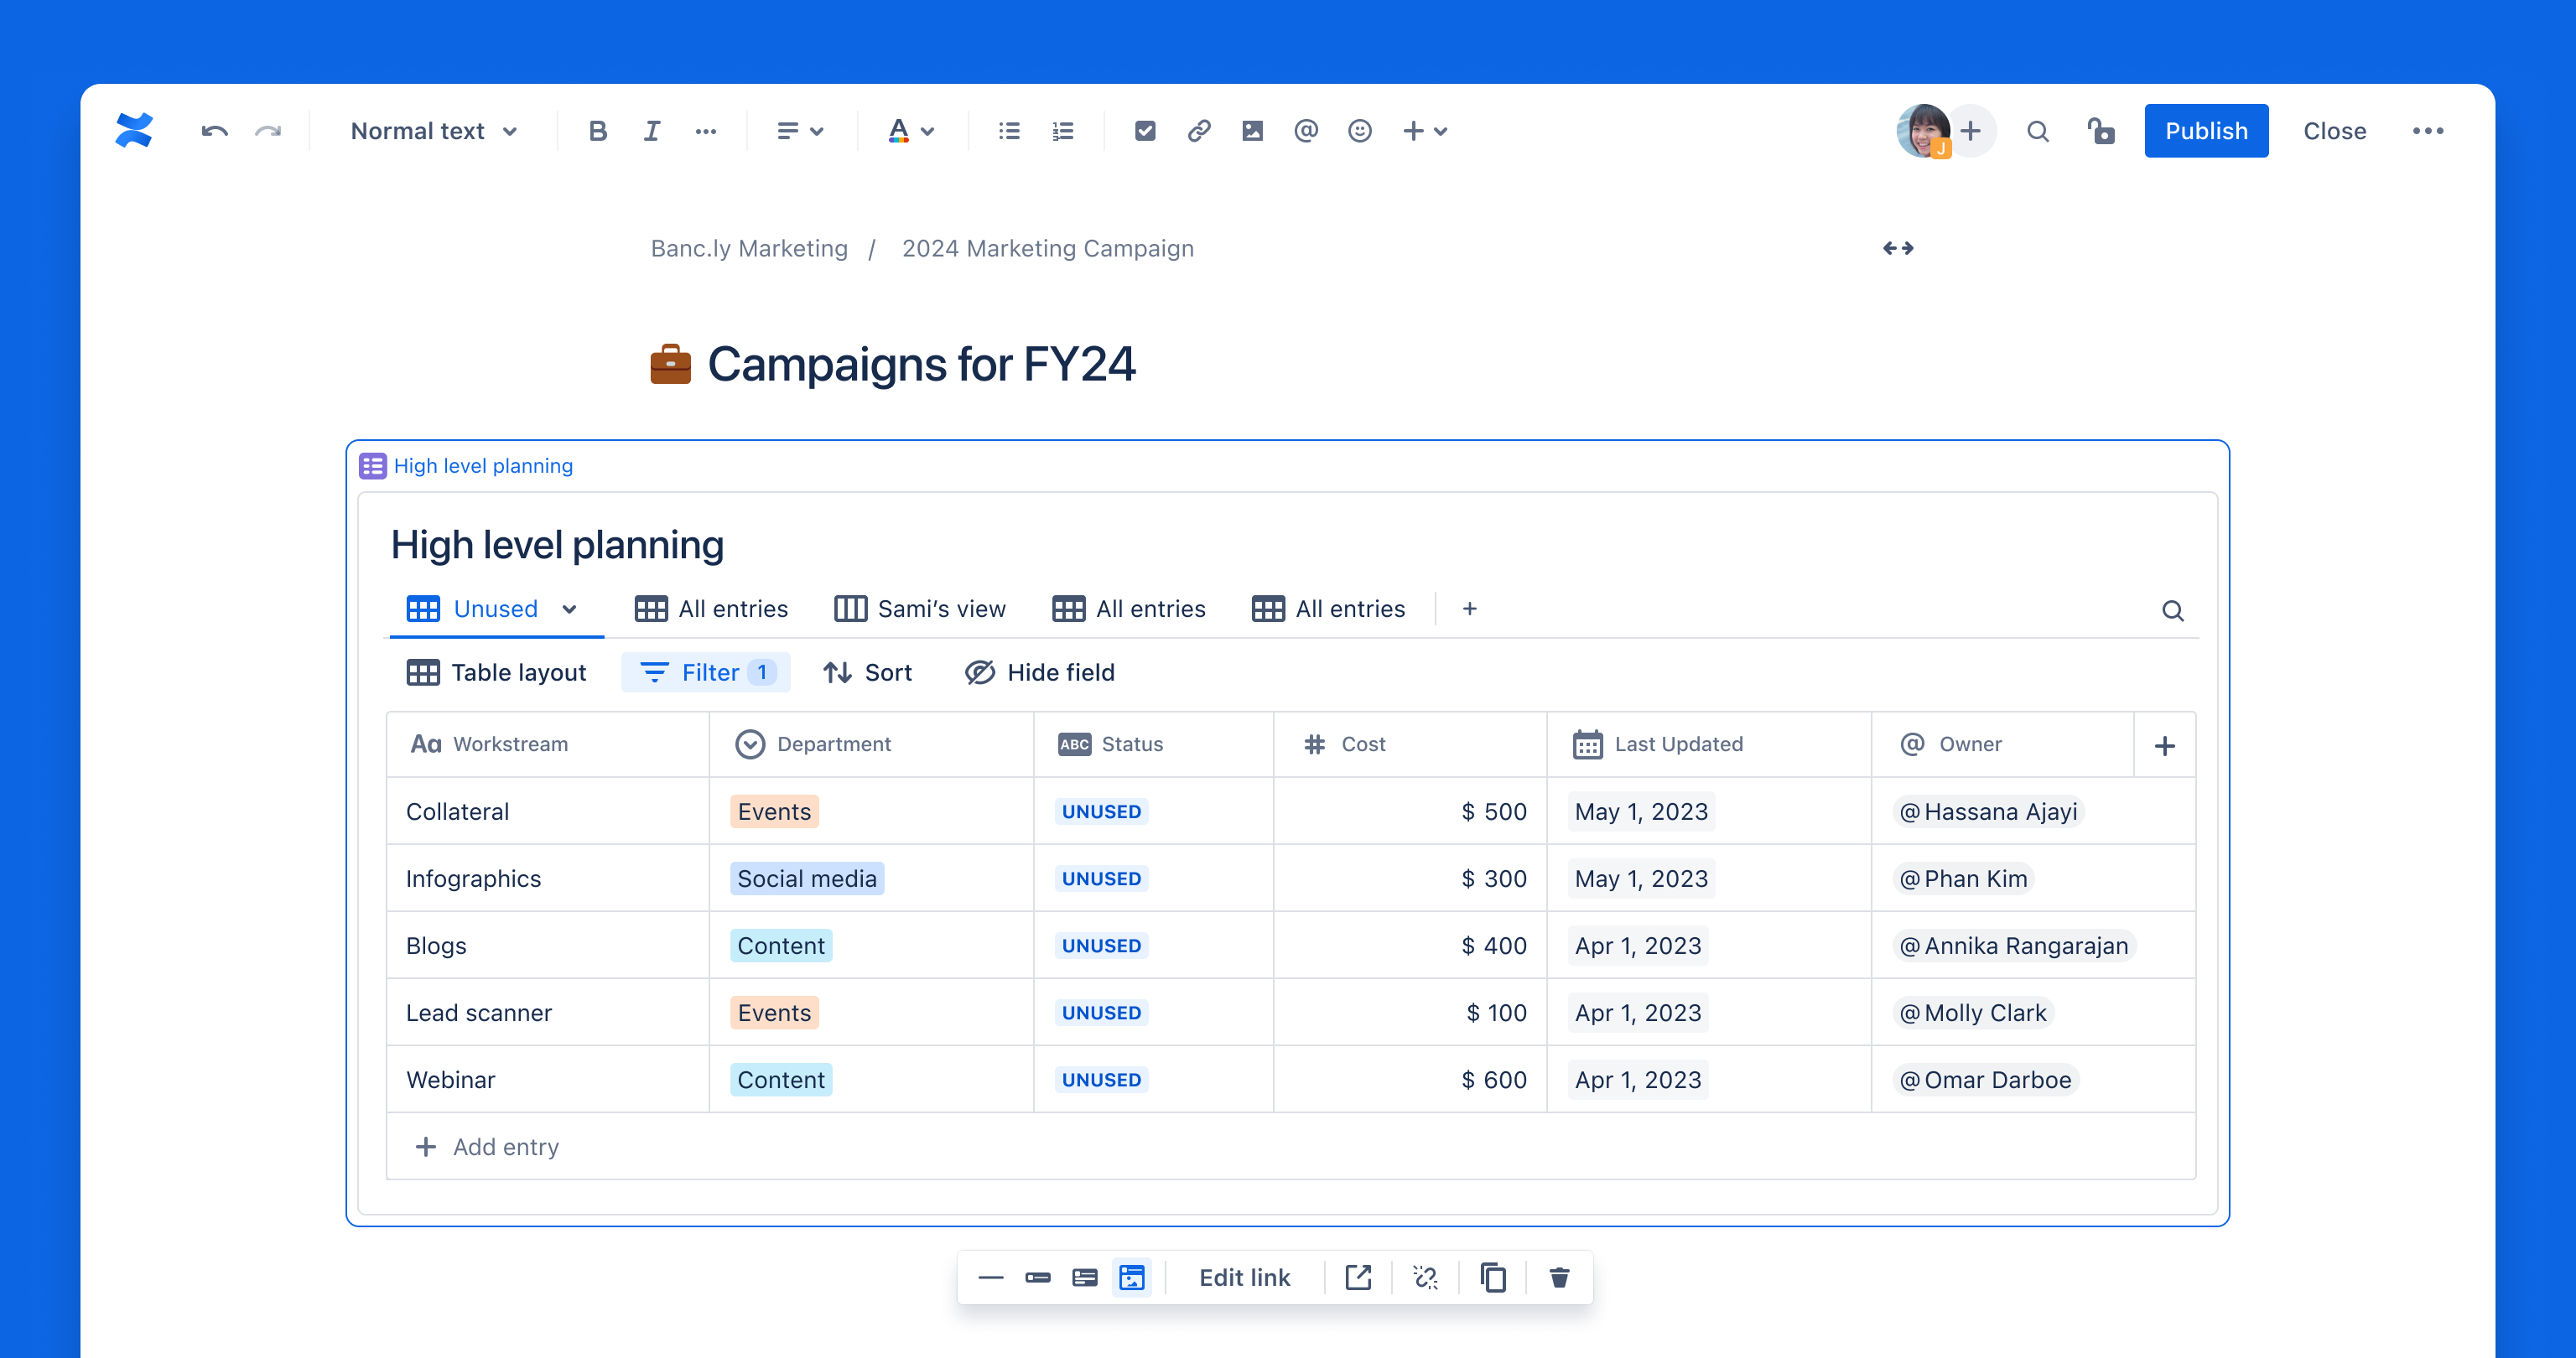2576x1358 pixels.
Task: Insert an action item checkbox
Action: pyautogui.click(x=1144, y=130)
